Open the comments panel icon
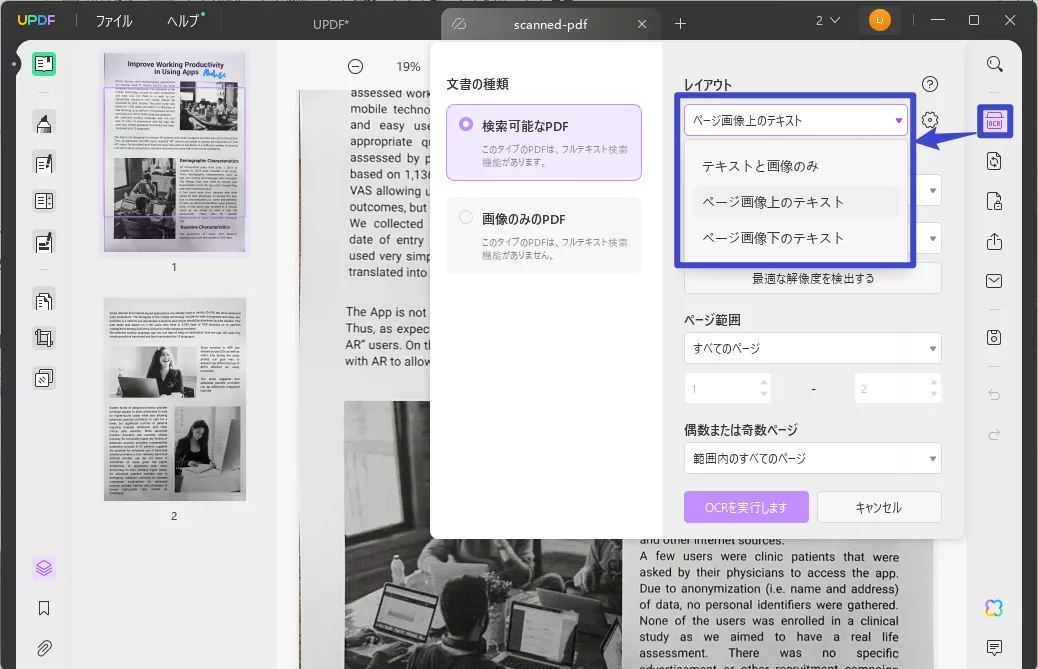The image size is (1038, 669). pos(994,647)
